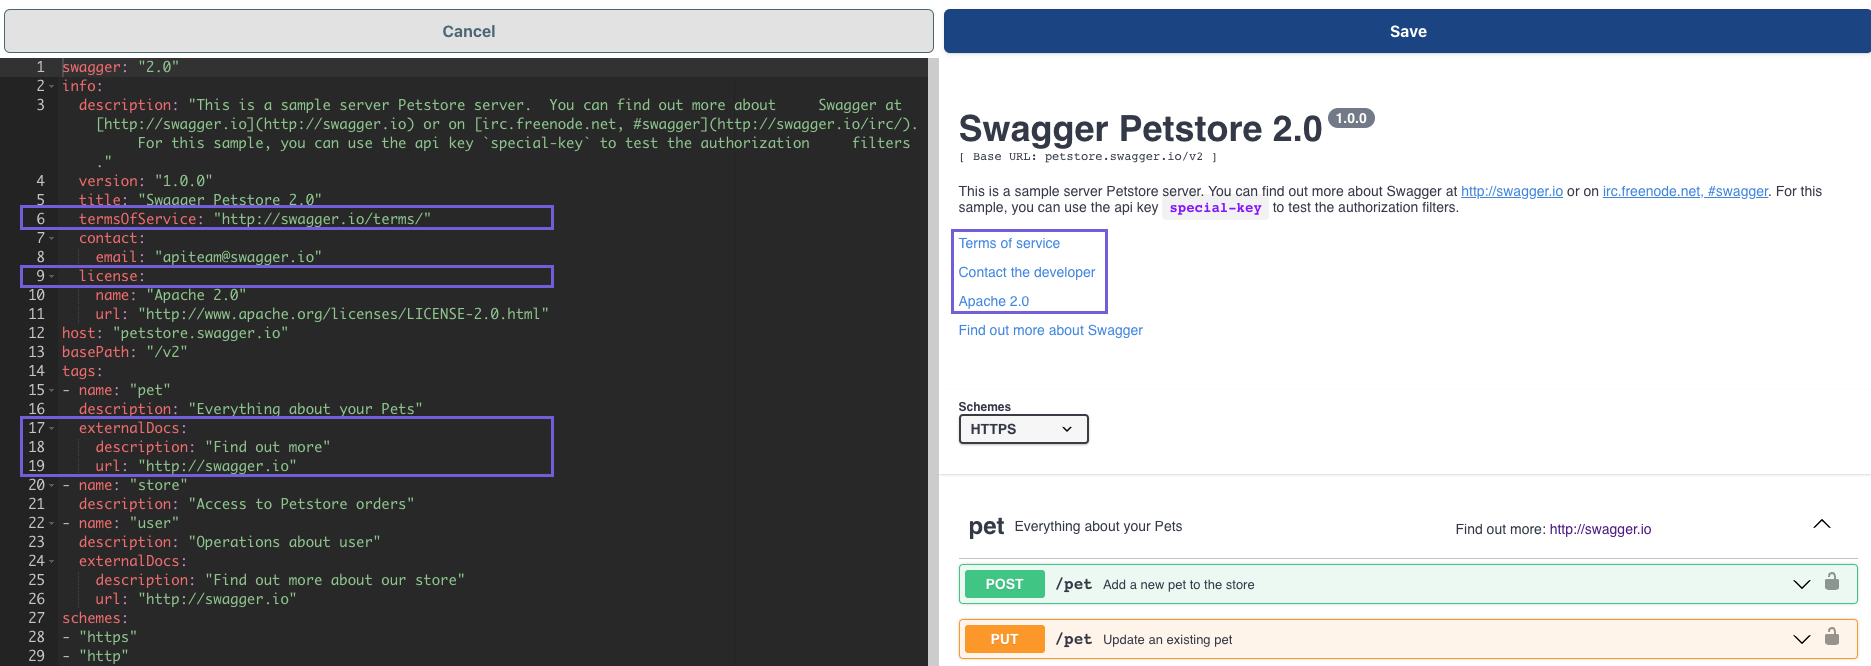Open the irc.freenode.net, #swagger link
The height and width of the screenshot is (666, 1871).
pos(1685,191)
